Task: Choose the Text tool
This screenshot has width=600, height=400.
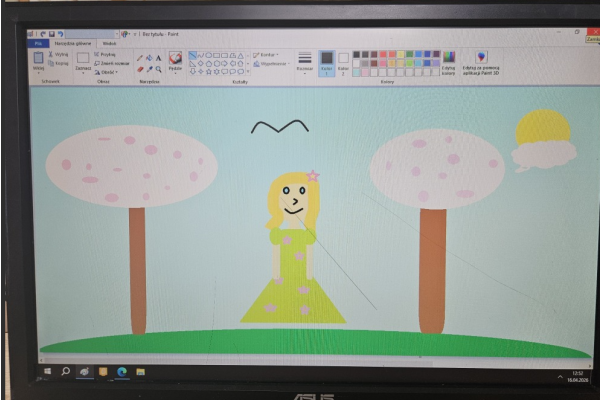Action: [158, 58]
